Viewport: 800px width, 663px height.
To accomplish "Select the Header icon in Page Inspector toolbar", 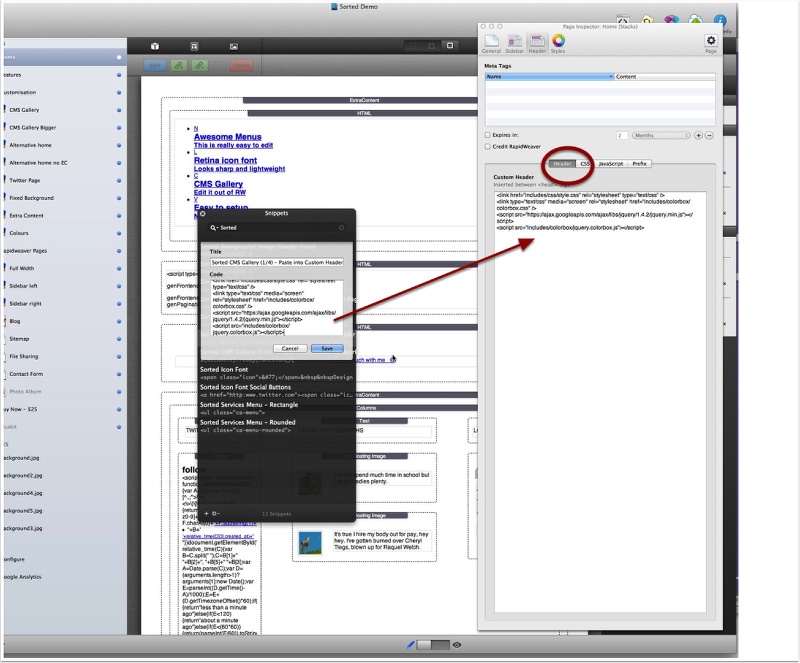I will pos(537,43).
